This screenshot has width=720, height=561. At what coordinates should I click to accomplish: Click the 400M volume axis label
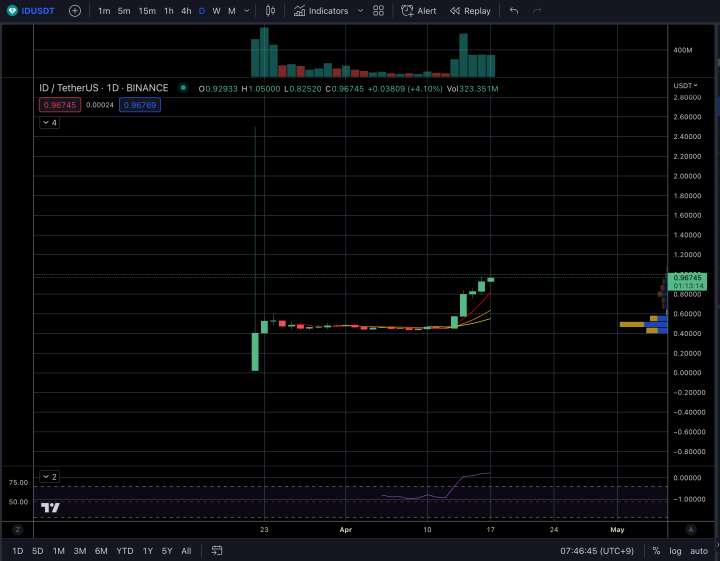[x=683, y=50]
